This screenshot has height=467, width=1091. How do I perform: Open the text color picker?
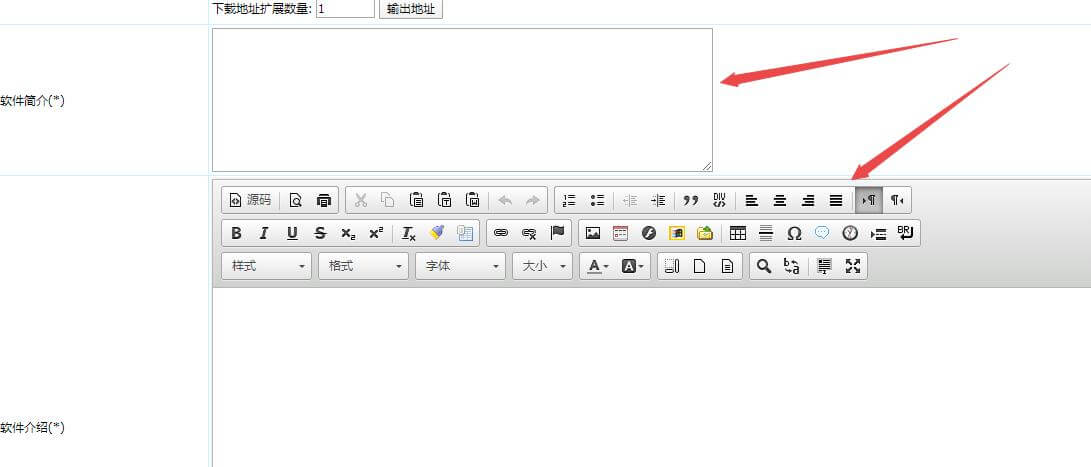tap(598, 266)
